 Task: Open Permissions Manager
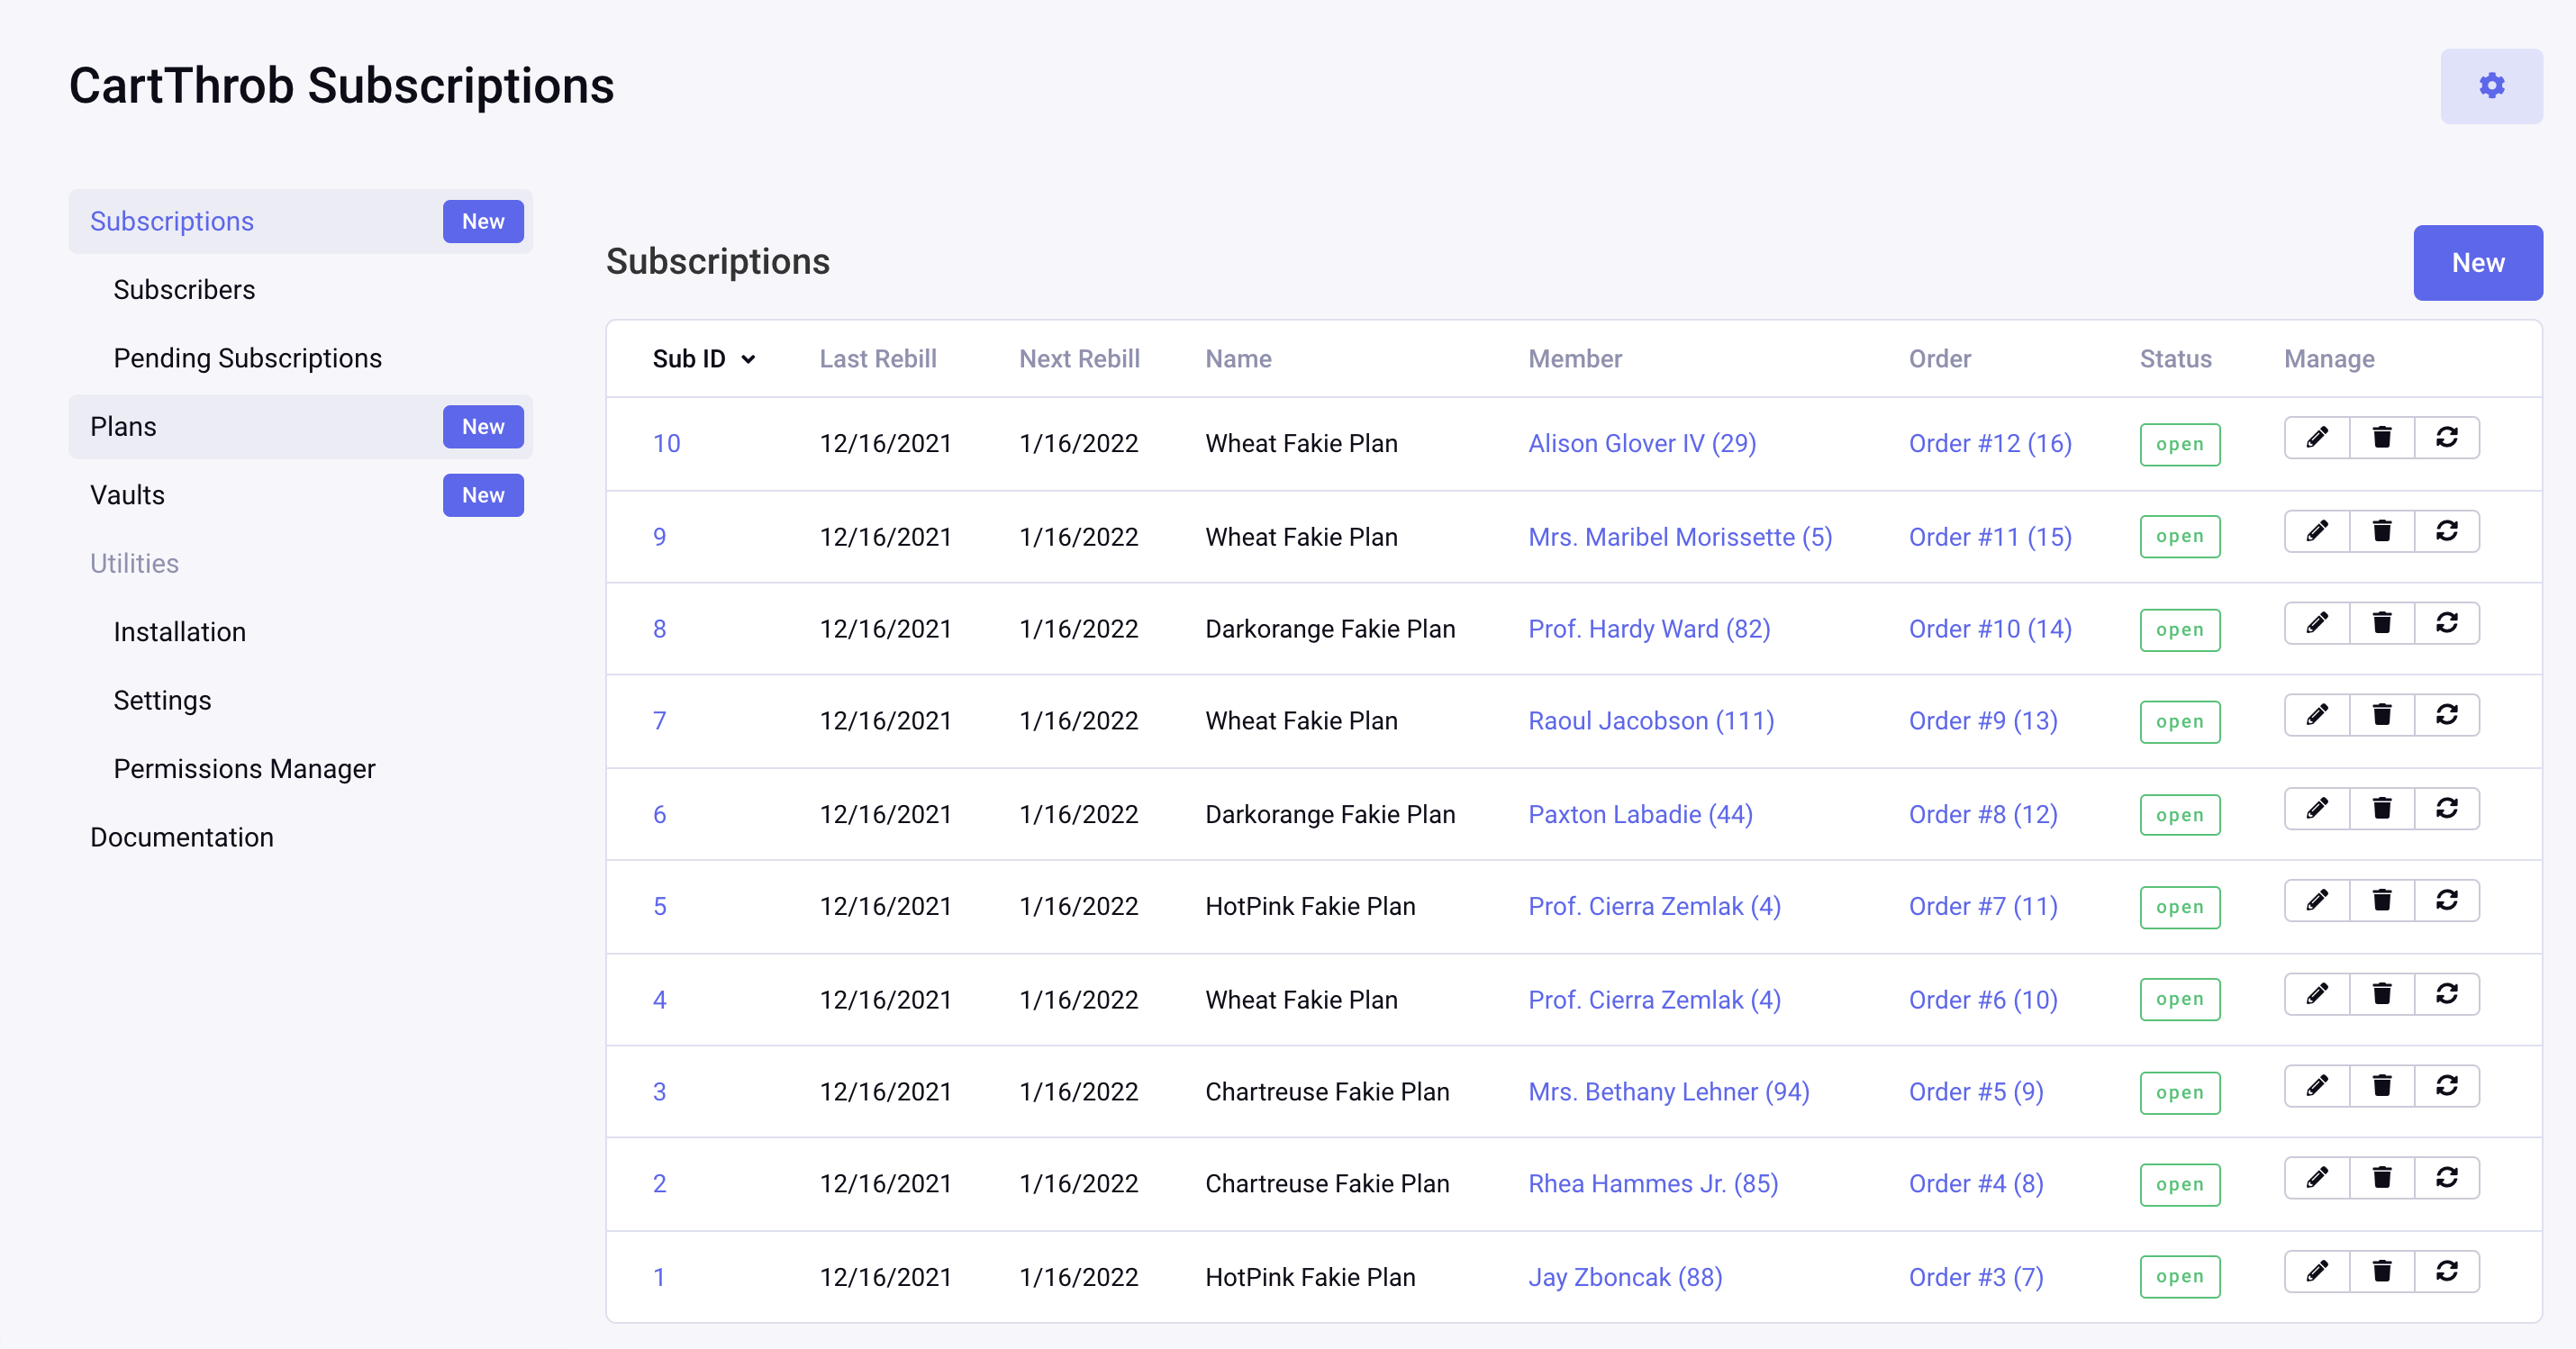[244, 769]
